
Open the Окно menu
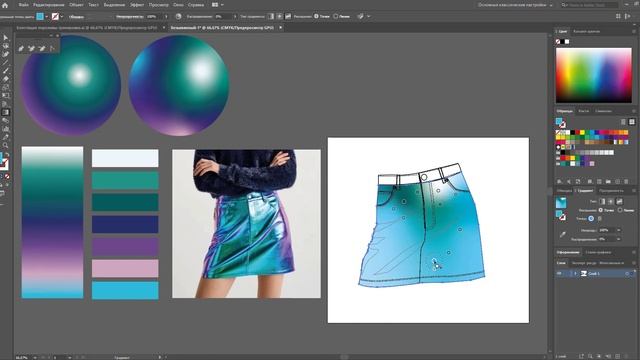tap(178, 5)
